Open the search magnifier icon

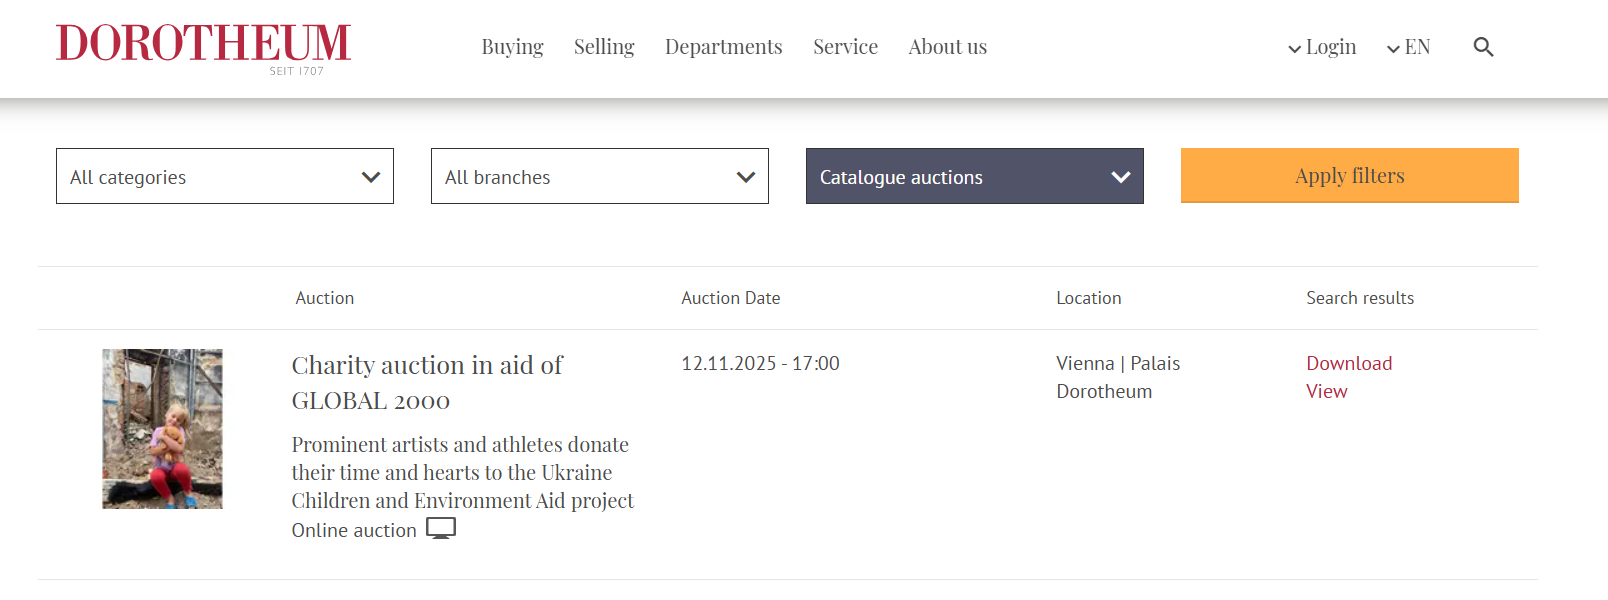click(x=1483, y=47)
